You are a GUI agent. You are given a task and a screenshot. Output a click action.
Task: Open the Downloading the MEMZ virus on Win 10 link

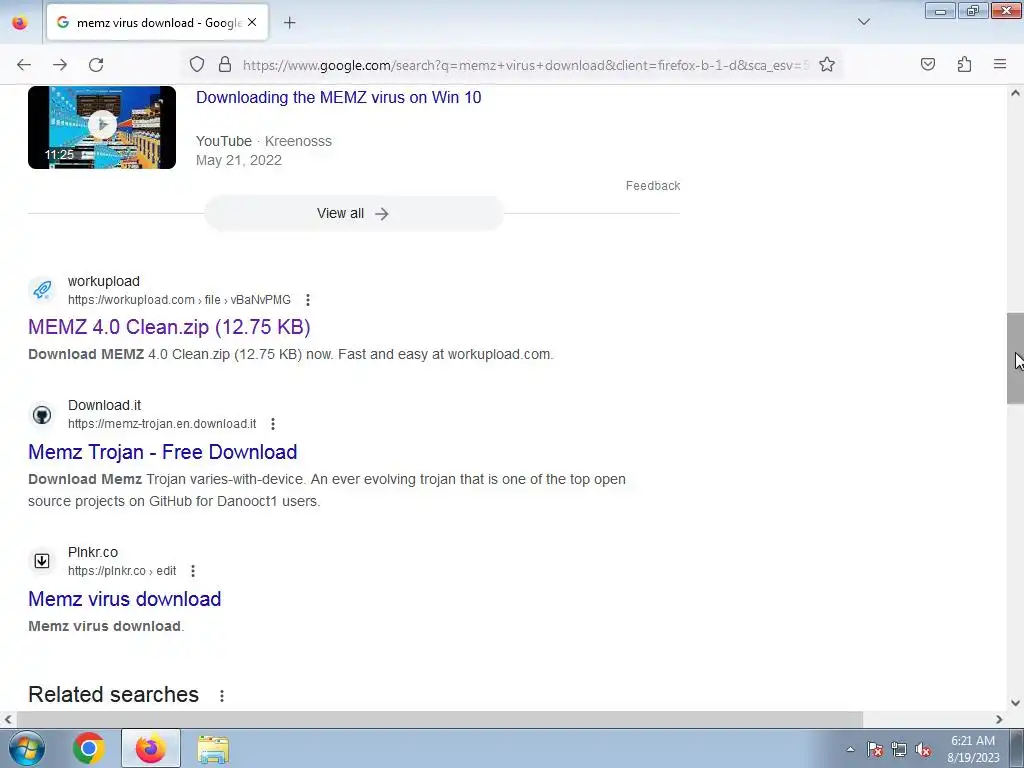(338, 97)
